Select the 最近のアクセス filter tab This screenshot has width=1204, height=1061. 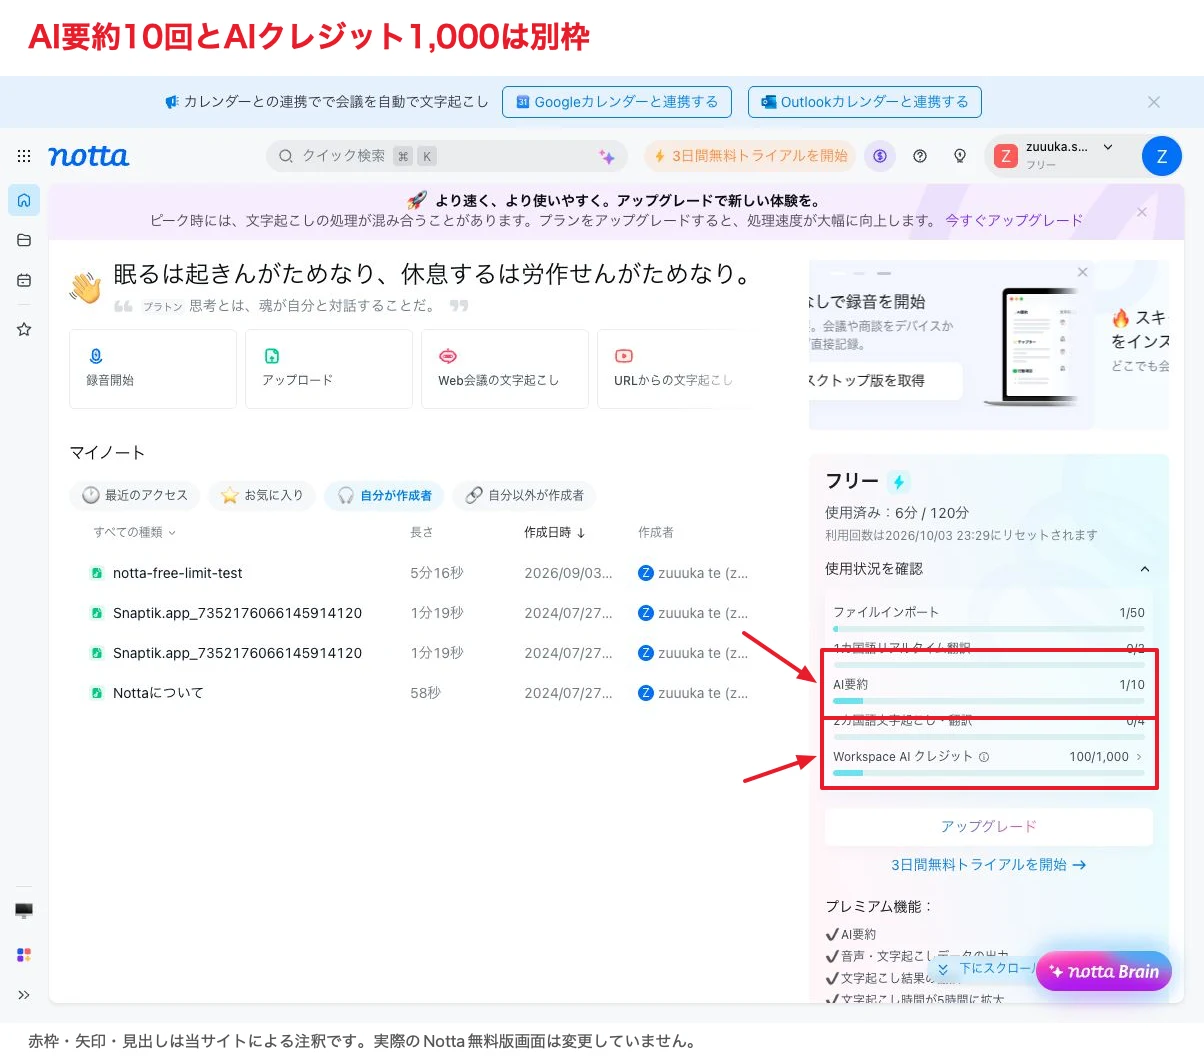pos(135,495)
